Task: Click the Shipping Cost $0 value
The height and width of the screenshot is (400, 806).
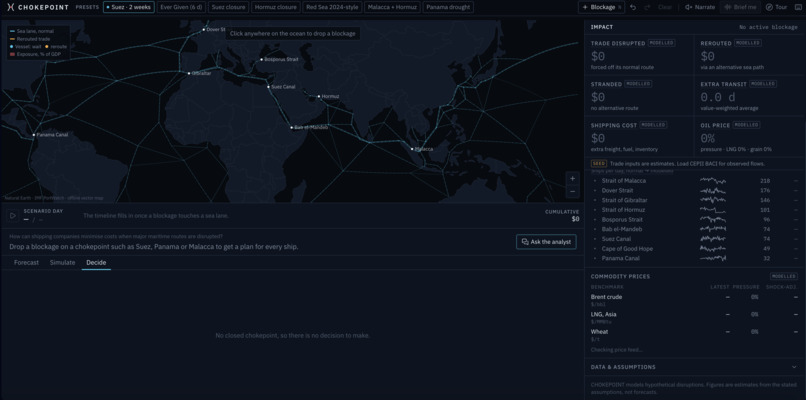Action: coord(598,138)
